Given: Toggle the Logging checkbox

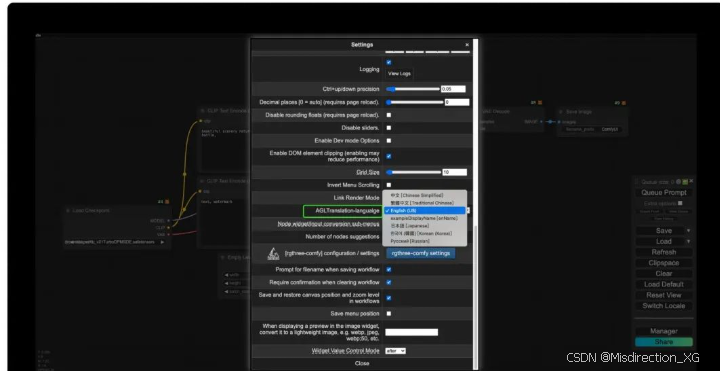Looking at the screenshot, I should (x=389, y=62).
